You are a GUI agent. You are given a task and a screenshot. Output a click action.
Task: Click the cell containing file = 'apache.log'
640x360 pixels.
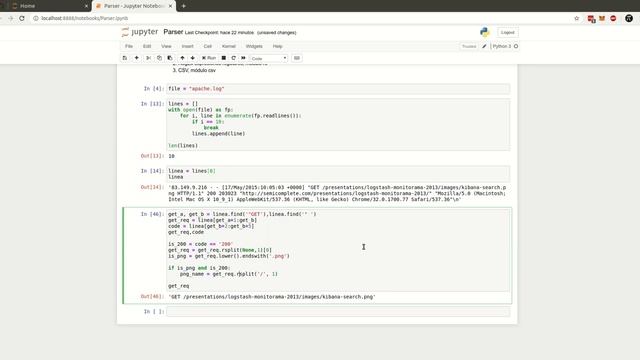(338, 89)
